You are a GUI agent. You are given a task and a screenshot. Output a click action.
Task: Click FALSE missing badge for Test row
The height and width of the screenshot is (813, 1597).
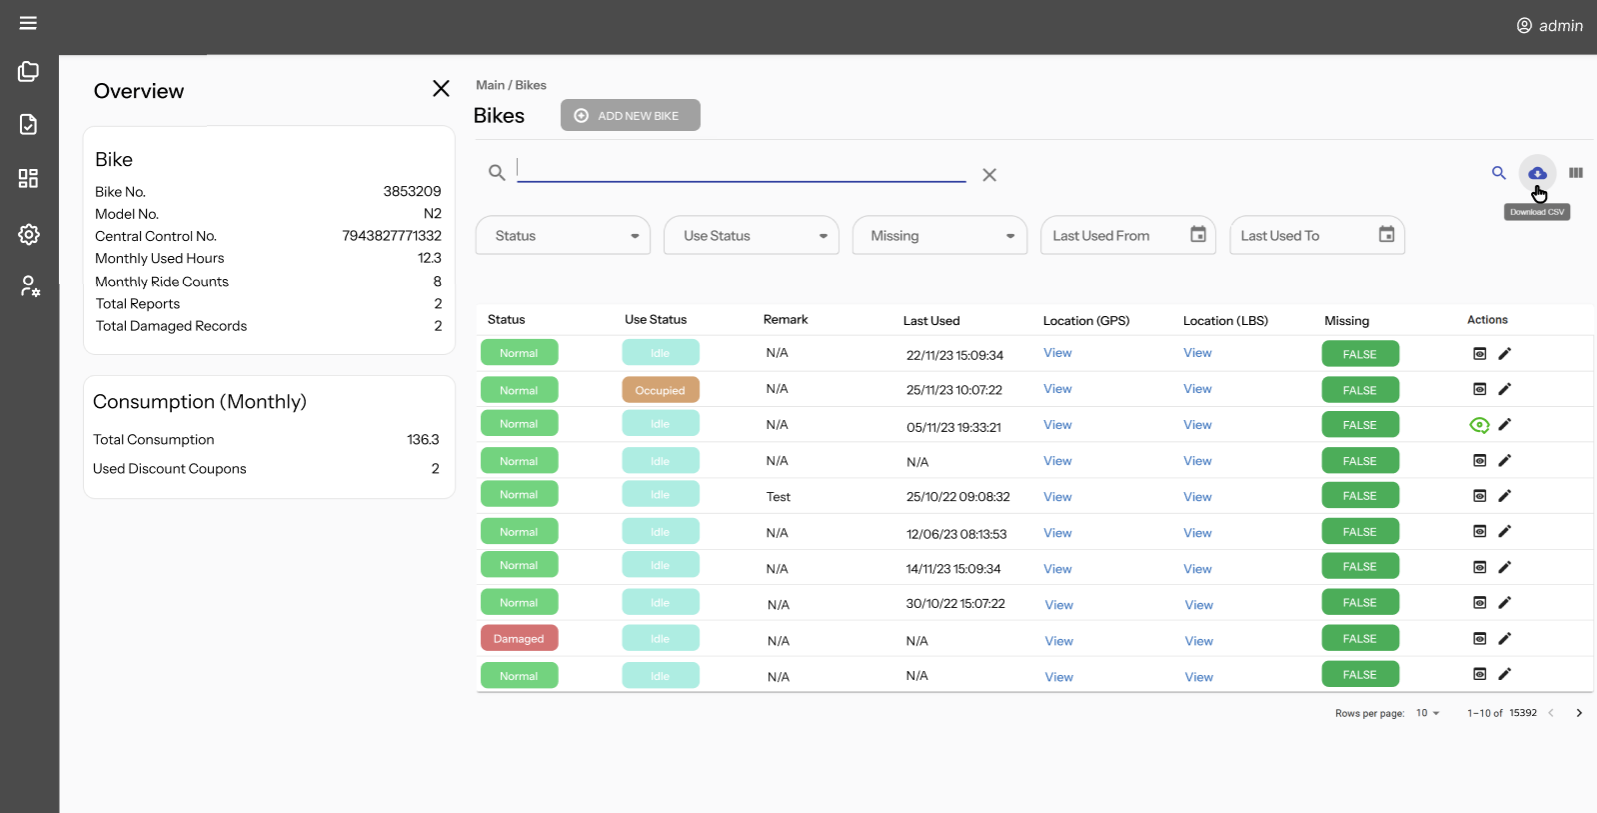click(x=1360, y=496)
